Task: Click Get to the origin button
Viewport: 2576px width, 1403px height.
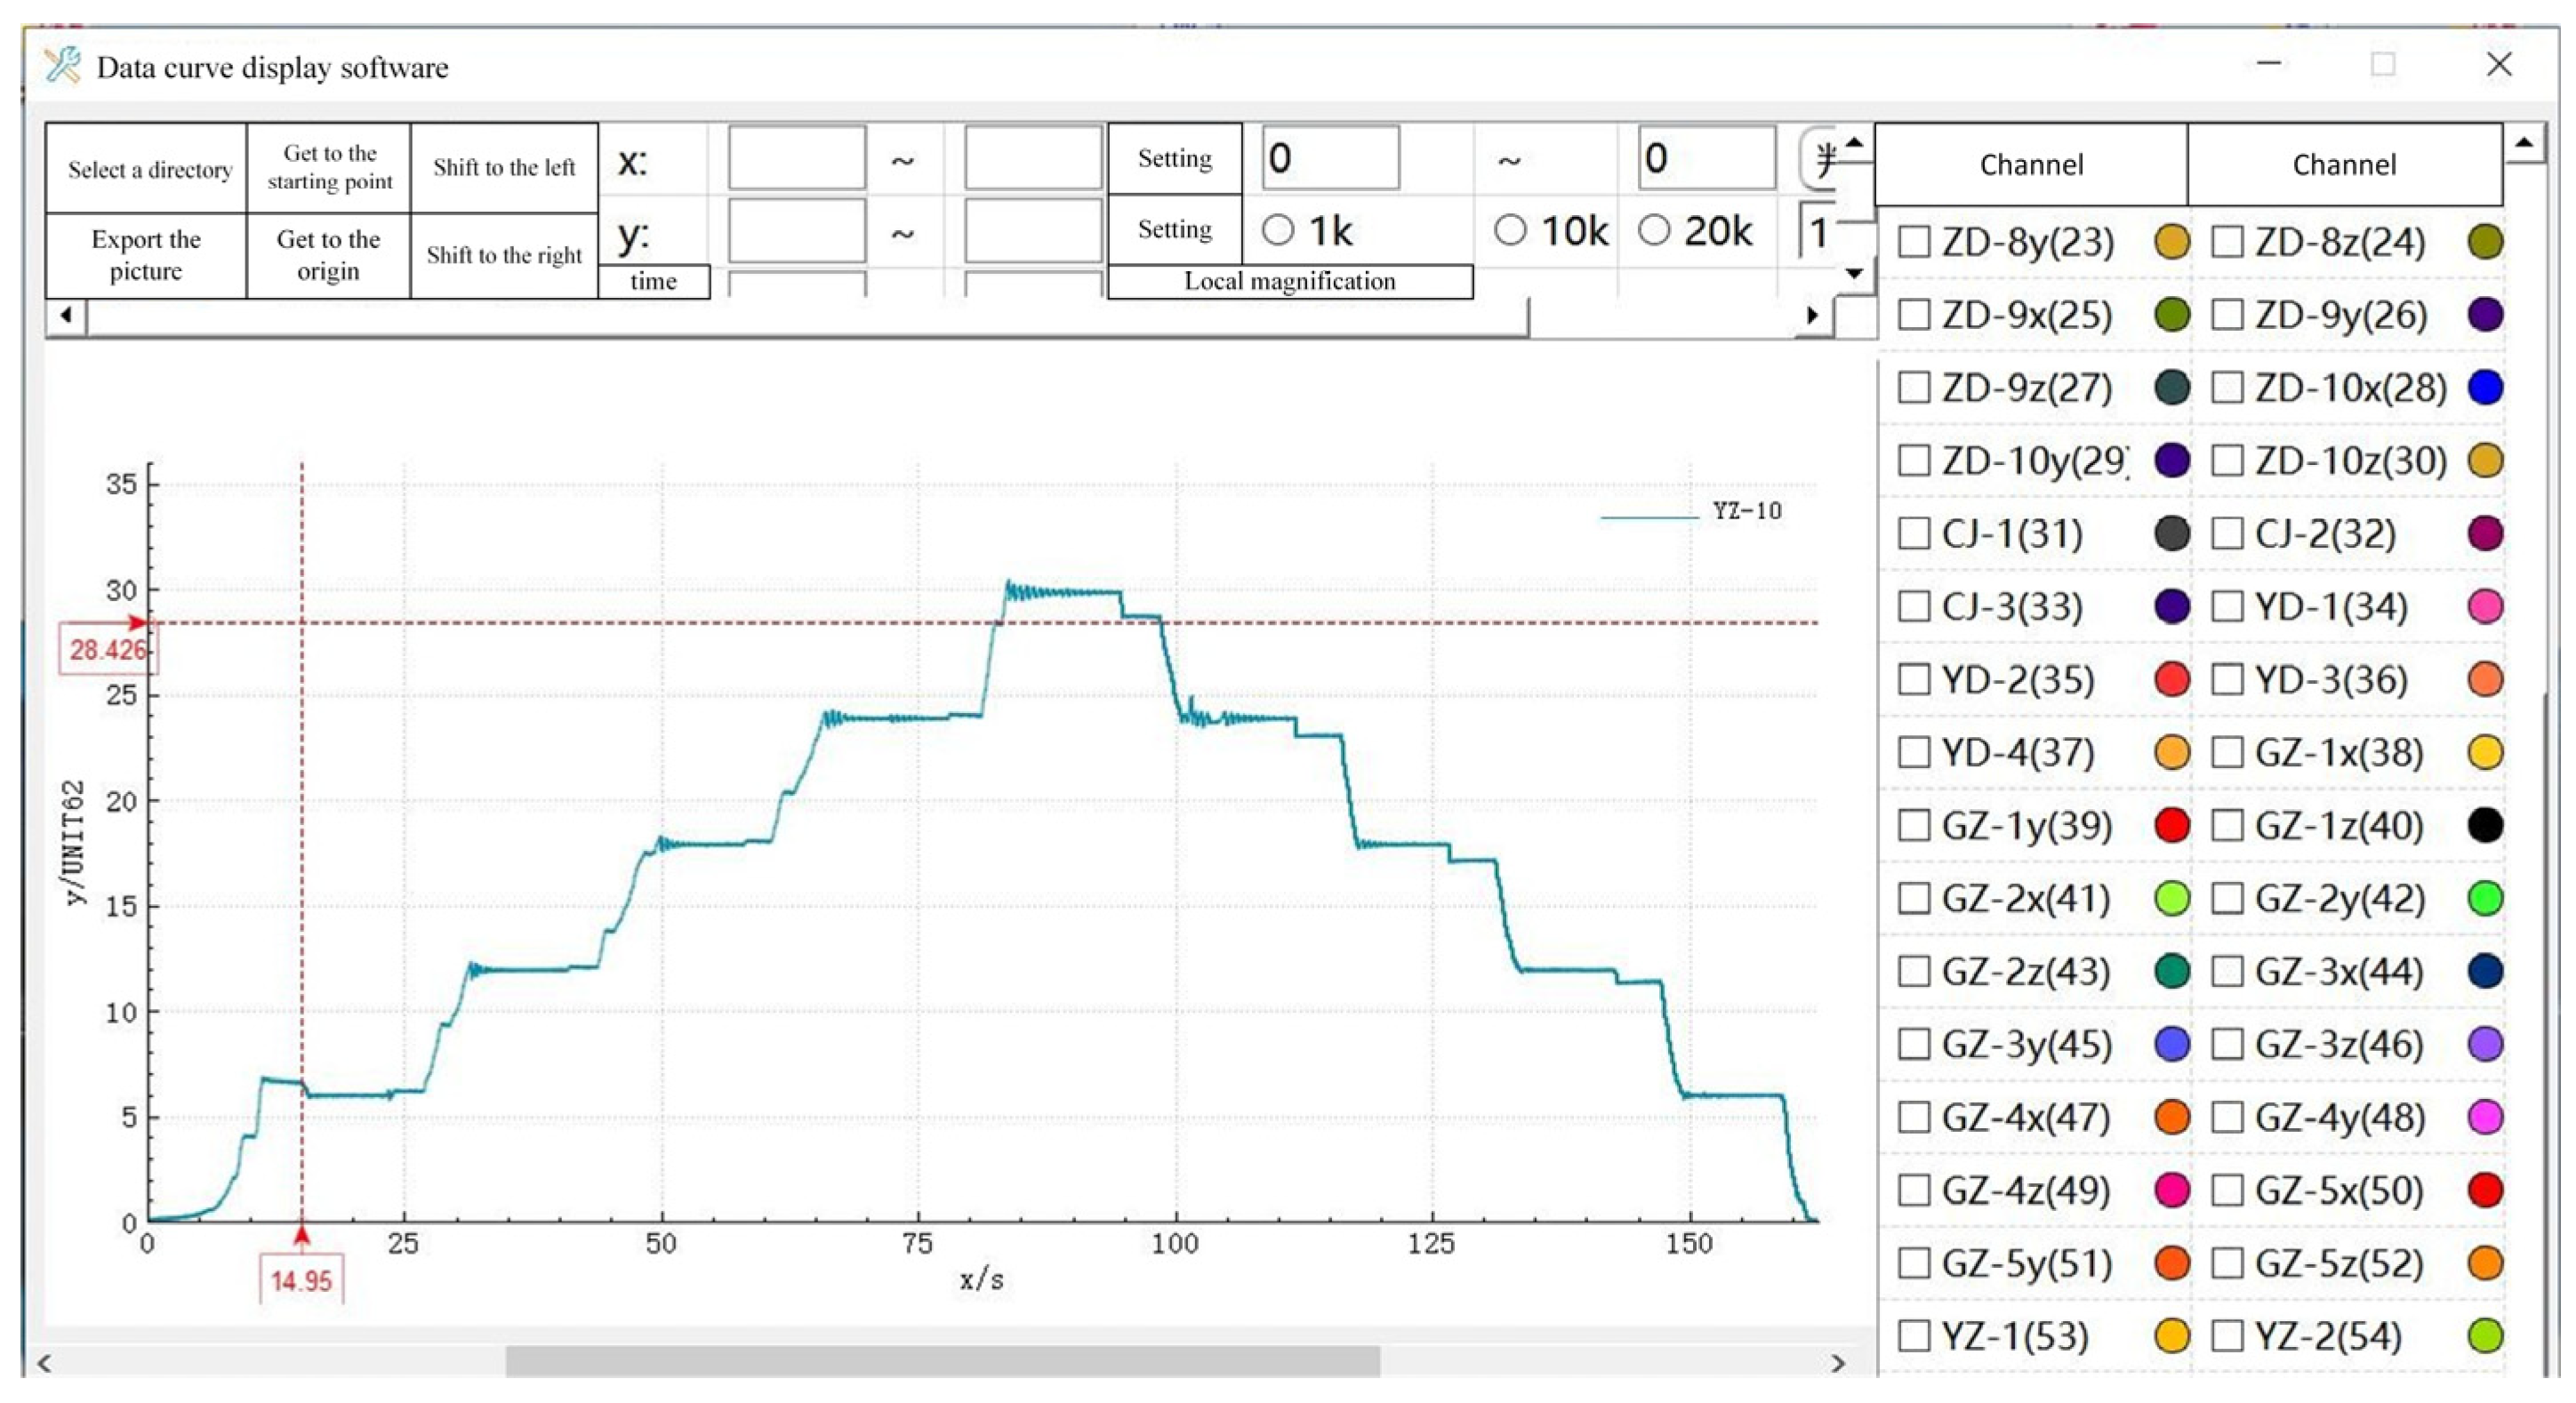Action: point(329,255)
